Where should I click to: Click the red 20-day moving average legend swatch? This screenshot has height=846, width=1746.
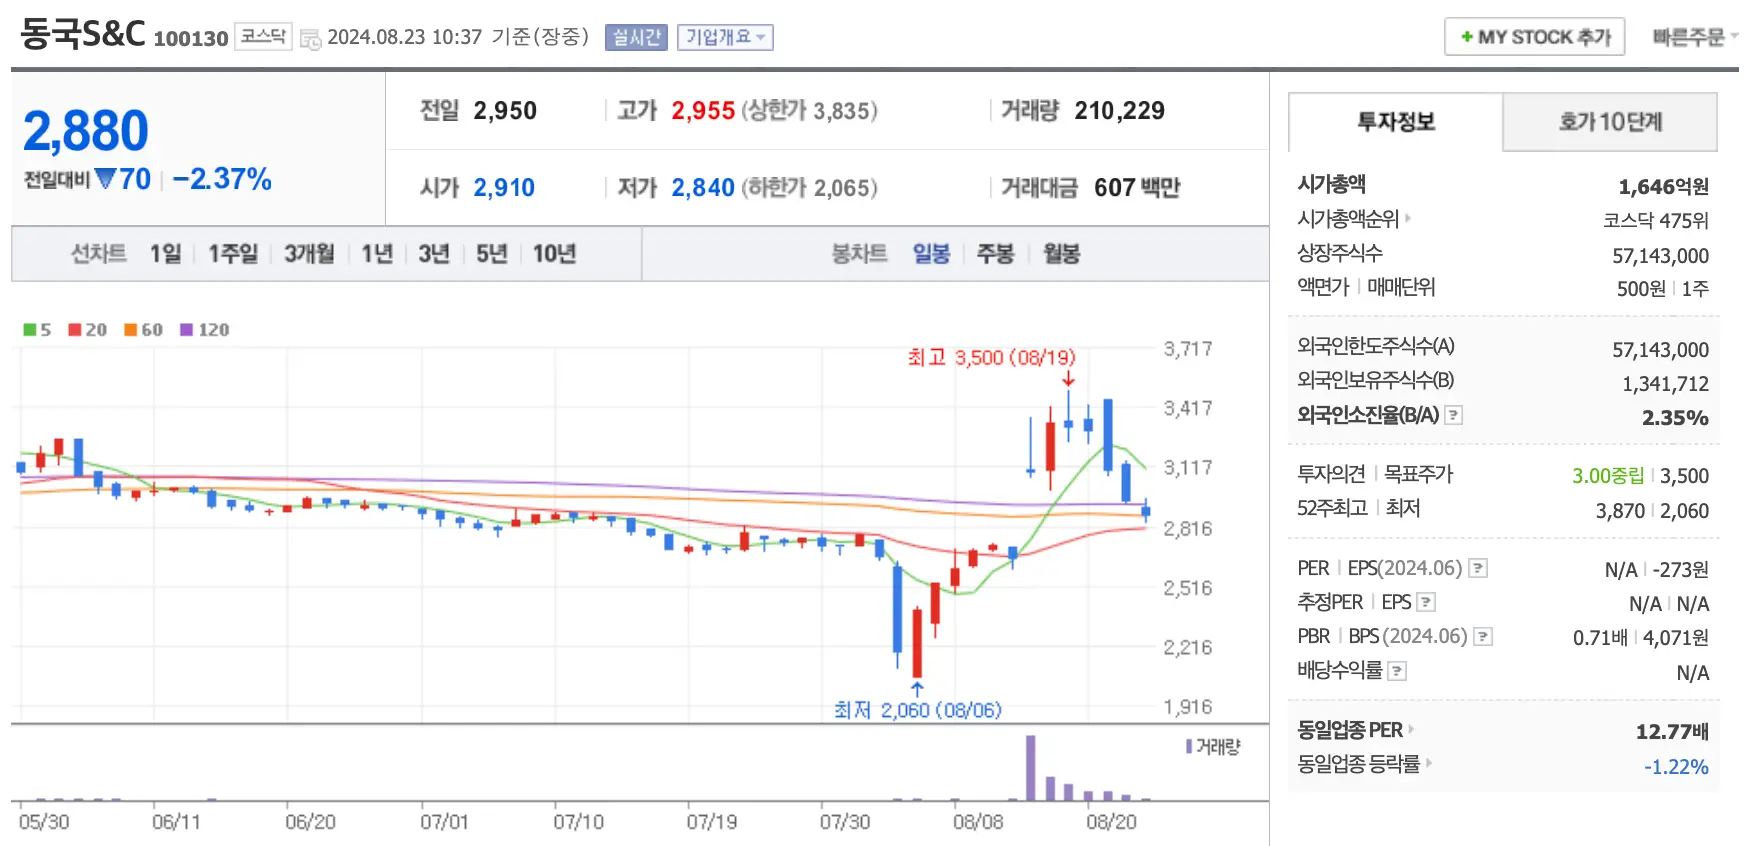75,330
